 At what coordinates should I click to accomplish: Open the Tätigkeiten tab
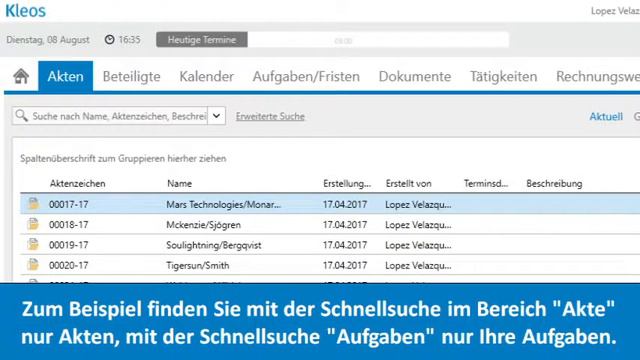[503, 76]
